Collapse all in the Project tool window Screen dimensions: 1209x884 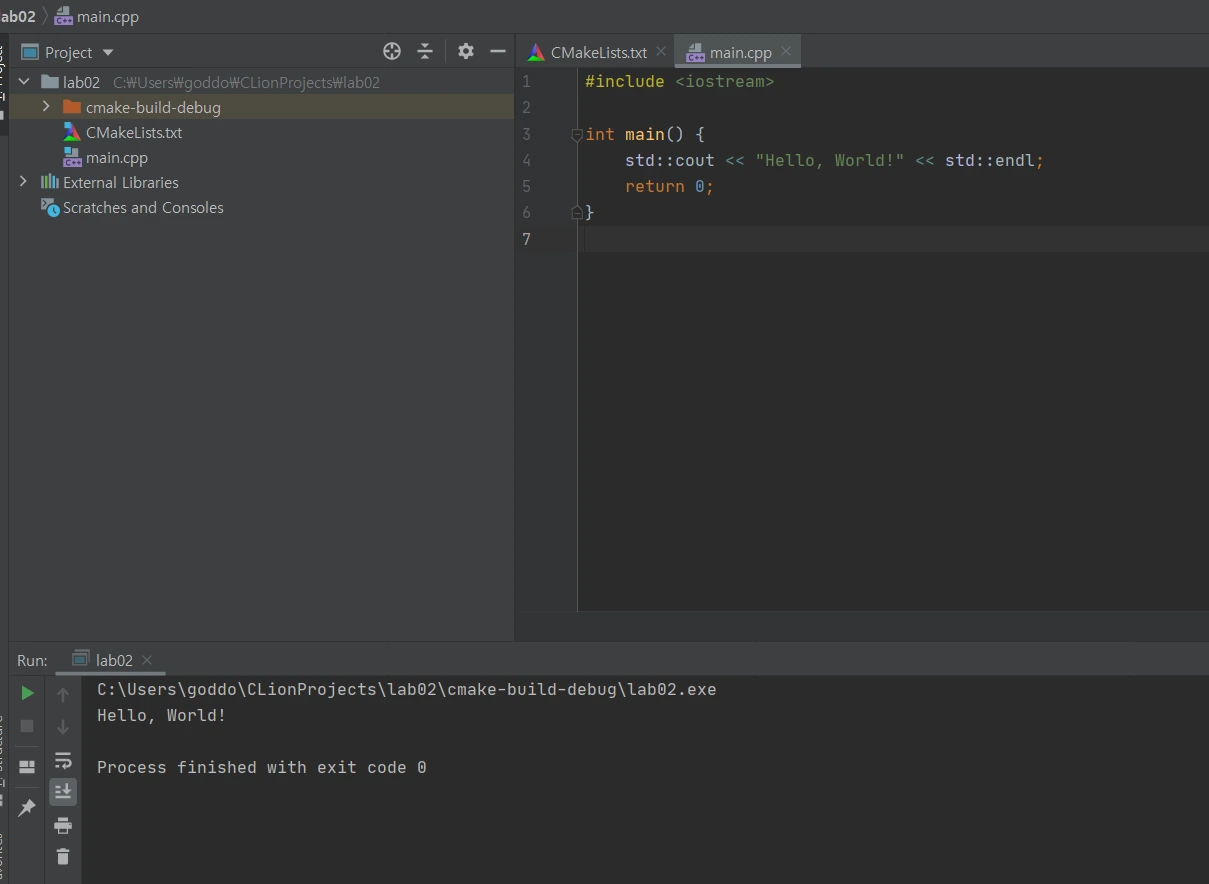(425, 52)
